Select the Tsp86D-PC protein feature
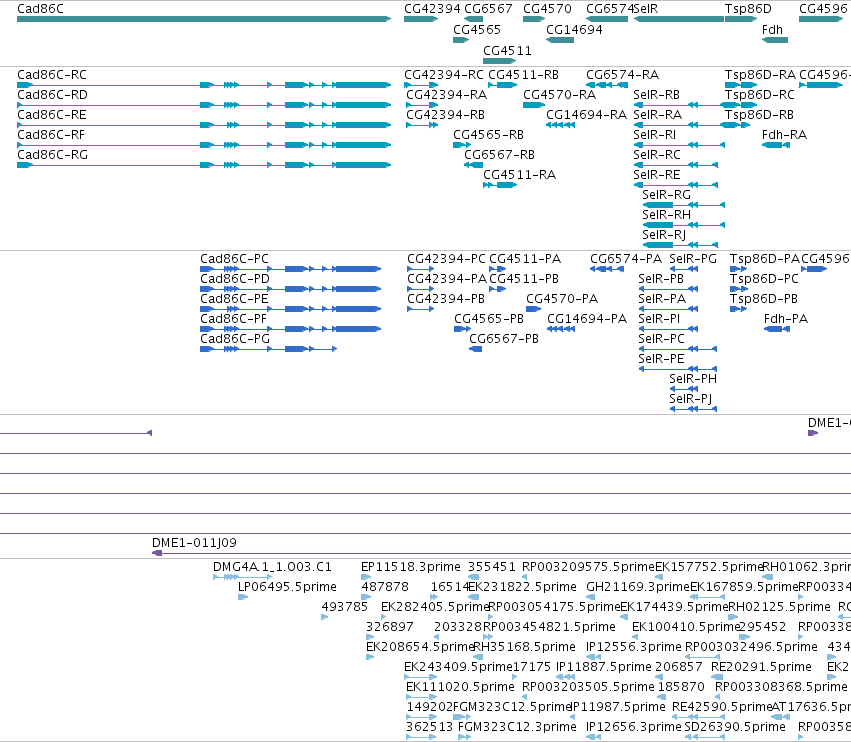Viewport: 851px width, 742px height. pyautogui.click(x=739, y=289)
